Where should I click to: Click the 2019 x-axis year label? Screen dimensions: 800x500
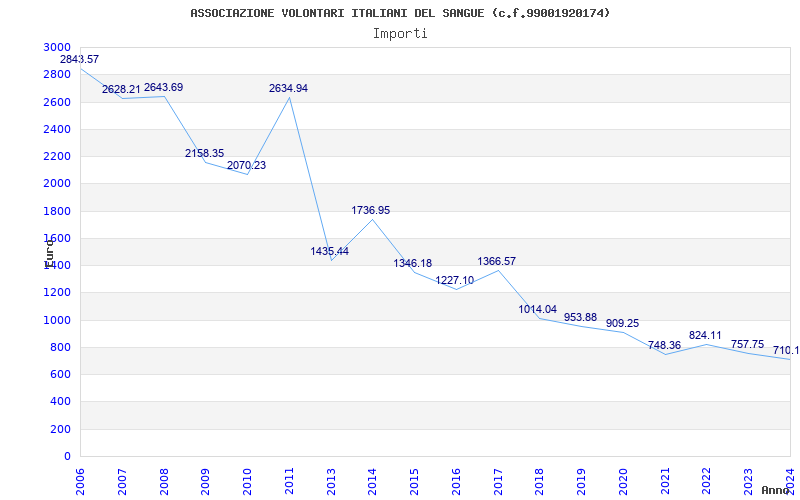[582, 481]
